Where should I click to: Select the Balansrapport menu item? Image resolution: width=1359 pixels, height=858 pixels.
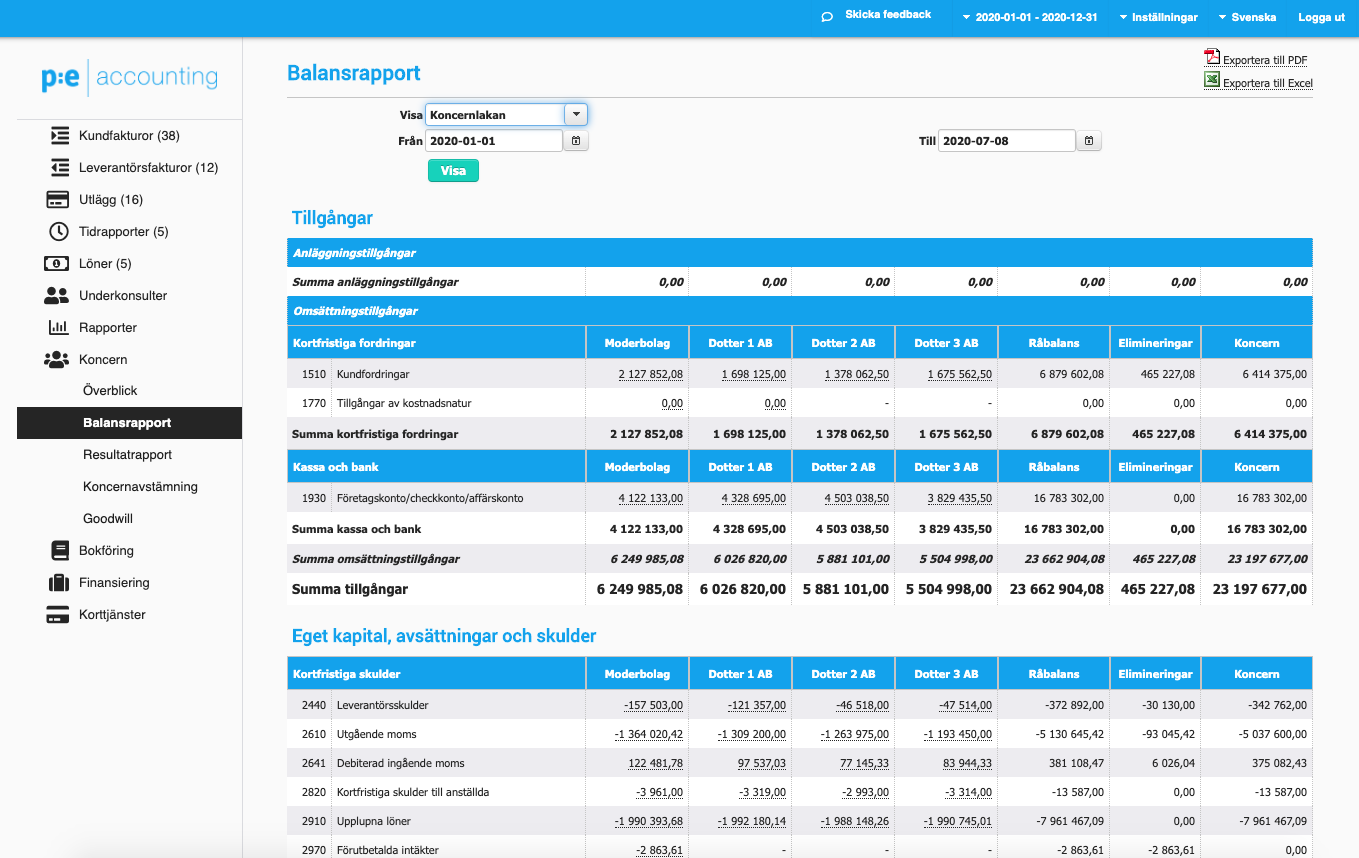129,423
